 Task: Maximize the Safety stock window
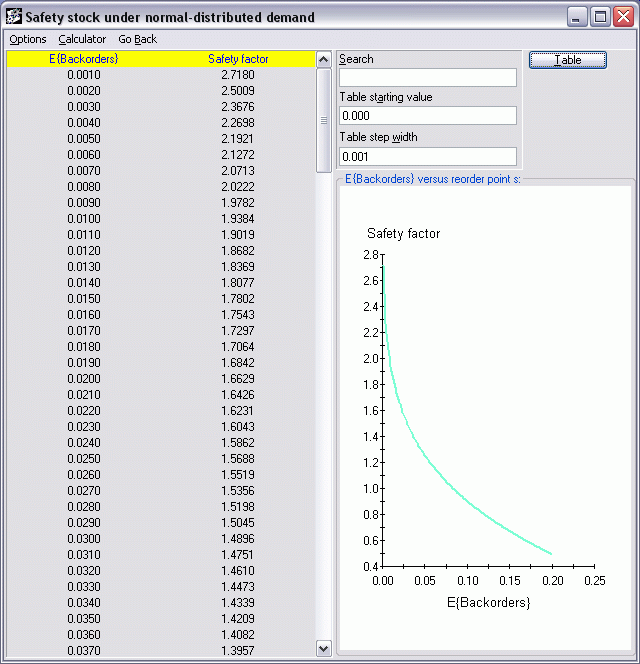(x=600, y=17)
